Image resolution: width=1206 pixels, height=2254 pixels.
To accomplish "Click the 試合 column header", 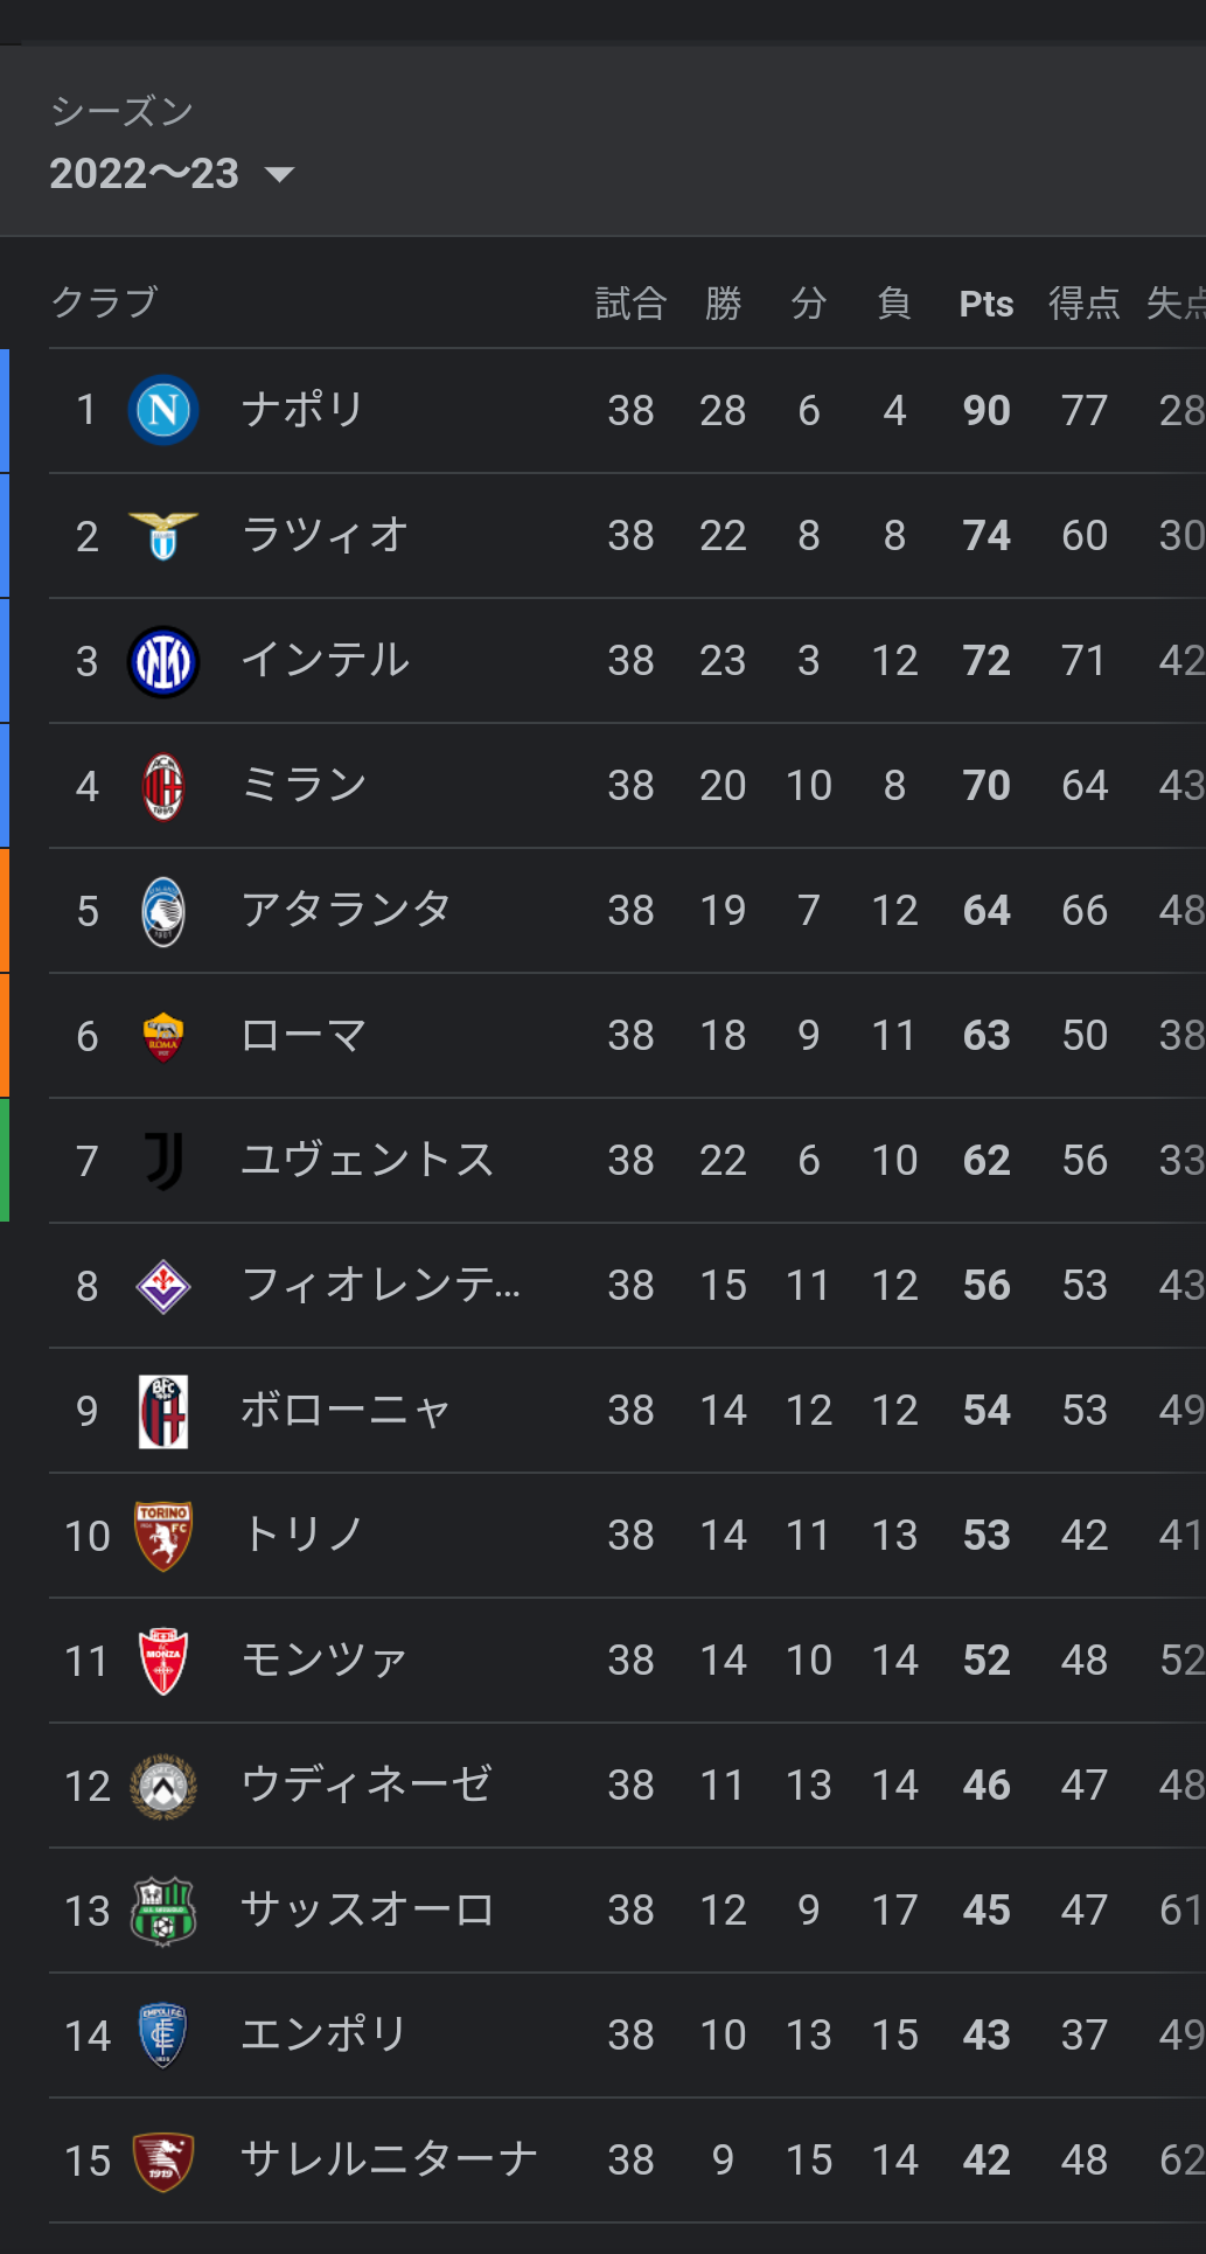I will (631, 304).
